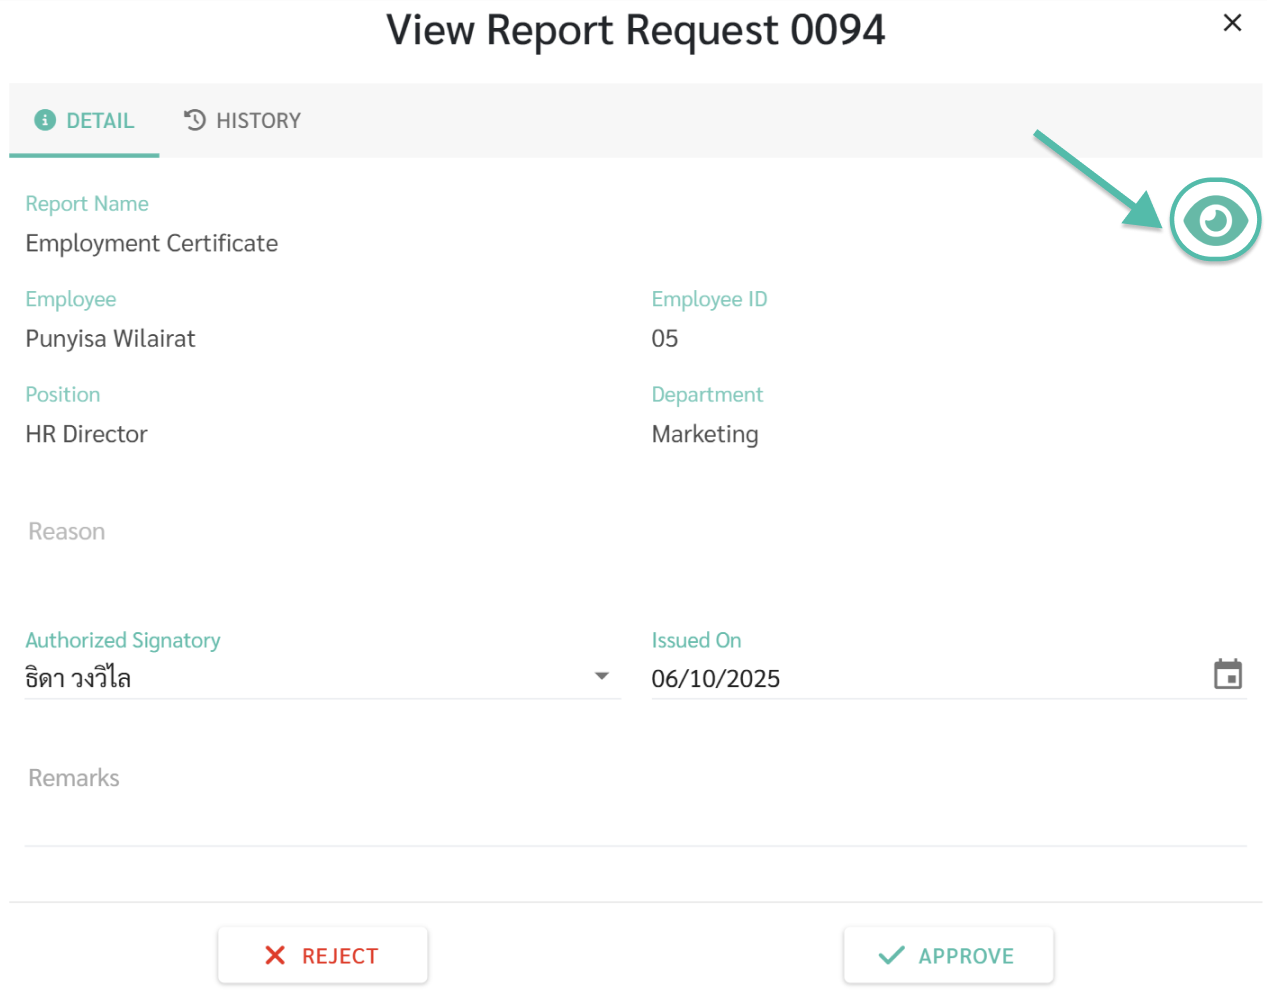Click the HR Director position text
The height and width of the screenshot is (995, 1267).
click(x=87, y=434)
